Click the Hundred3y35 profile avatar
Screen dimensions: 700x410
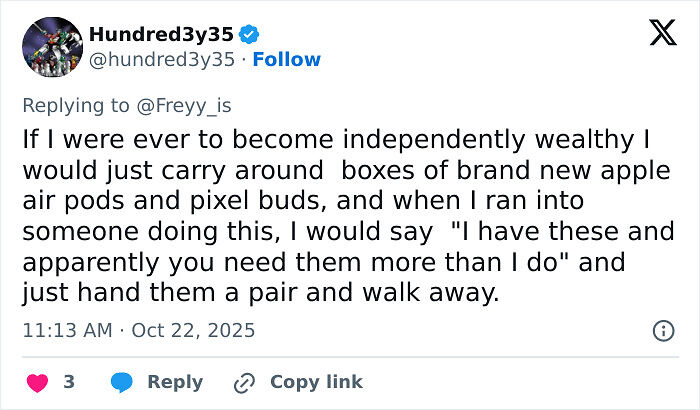point(51,47)
